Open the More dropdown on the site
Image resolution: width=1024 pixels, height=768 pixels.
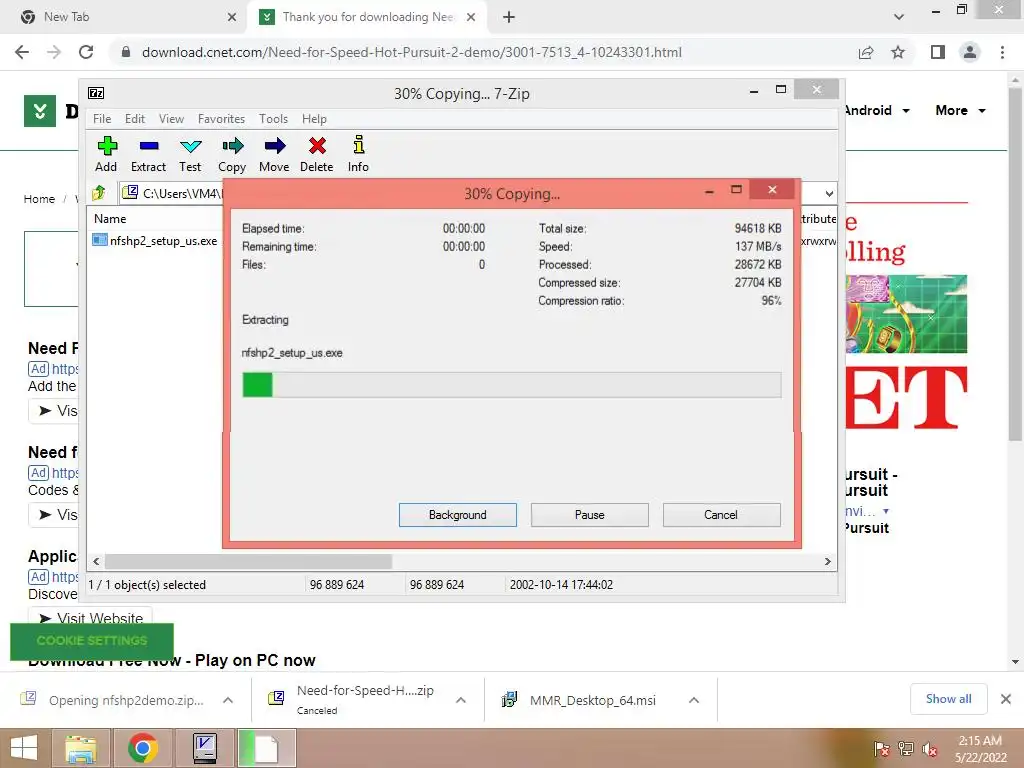(960, 110)
